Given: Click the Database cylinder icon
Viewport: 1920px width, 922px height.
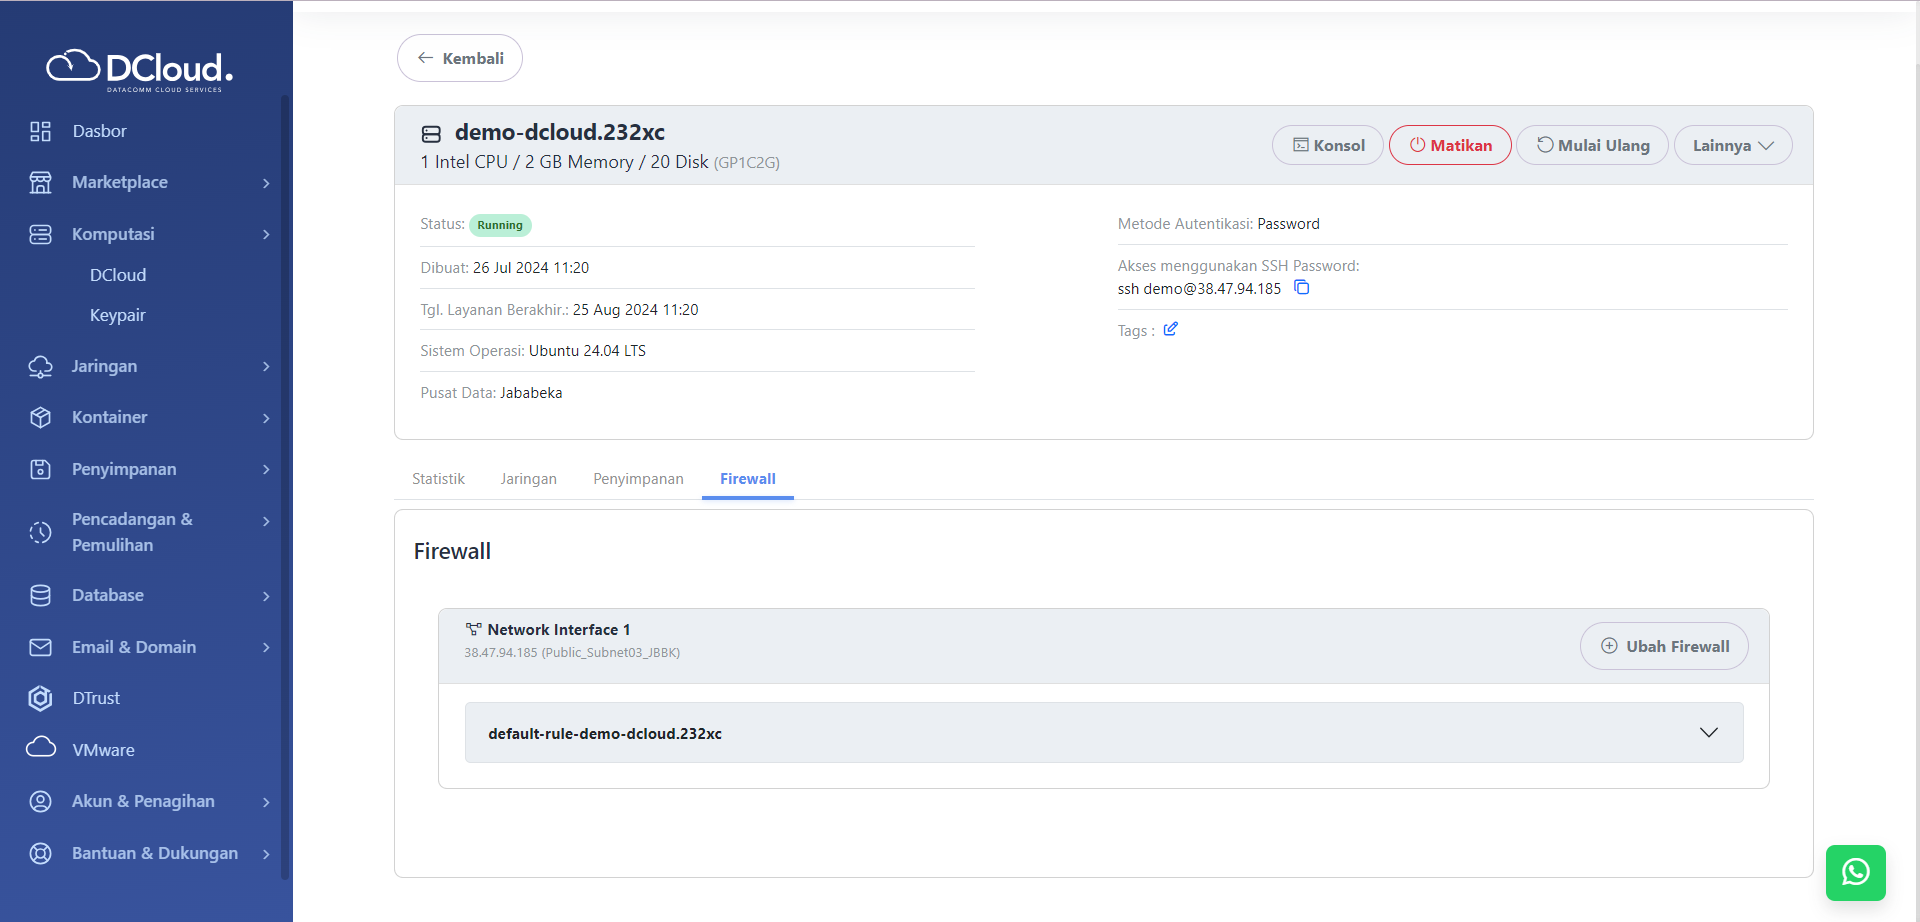Looking at the screenshot, I should click(x=40, y=595).
